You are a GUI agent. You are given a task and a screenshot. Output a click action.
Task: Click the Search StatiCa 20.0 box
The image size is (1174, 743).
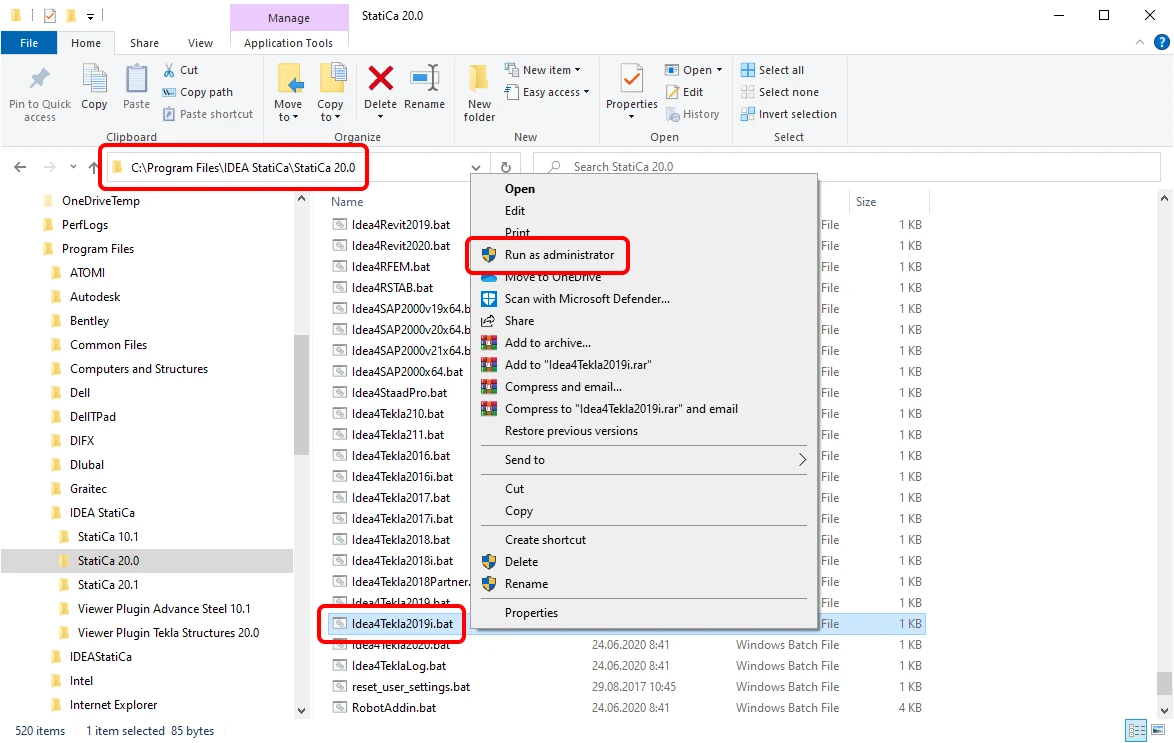coord(846,167)
